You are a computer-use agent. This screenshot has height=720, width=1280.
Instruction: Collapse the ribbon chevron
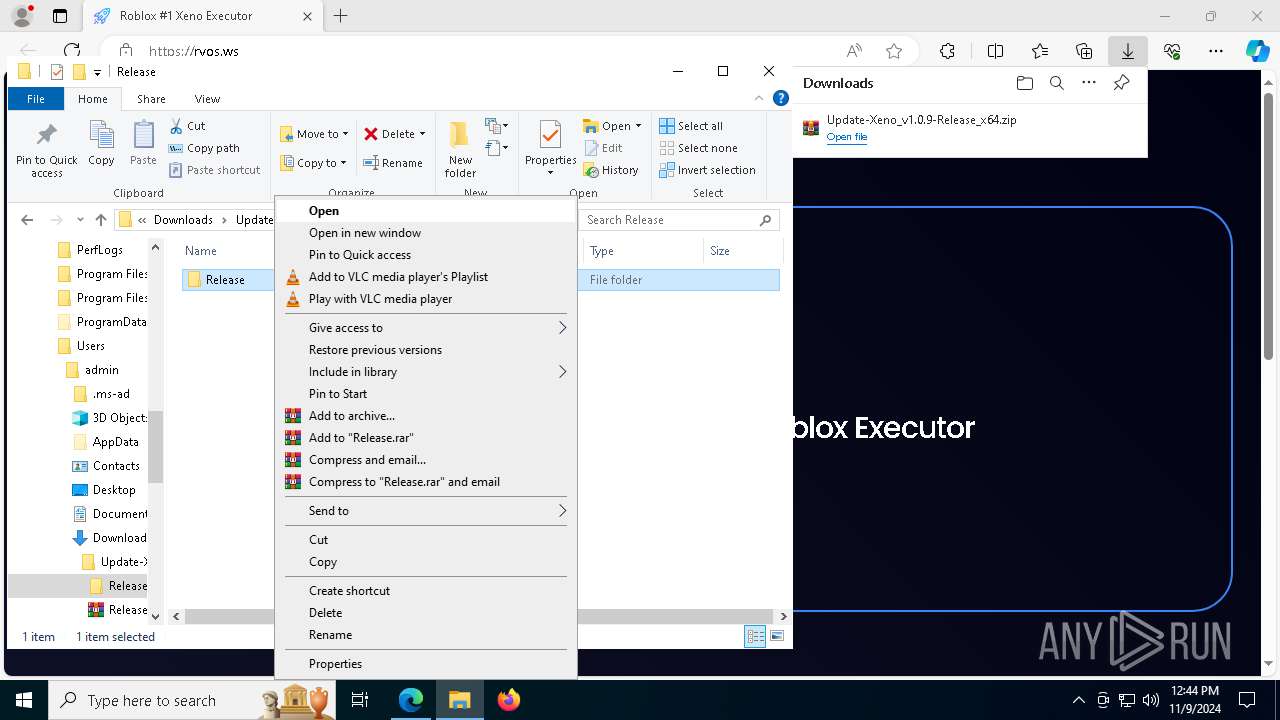(760, 98)
